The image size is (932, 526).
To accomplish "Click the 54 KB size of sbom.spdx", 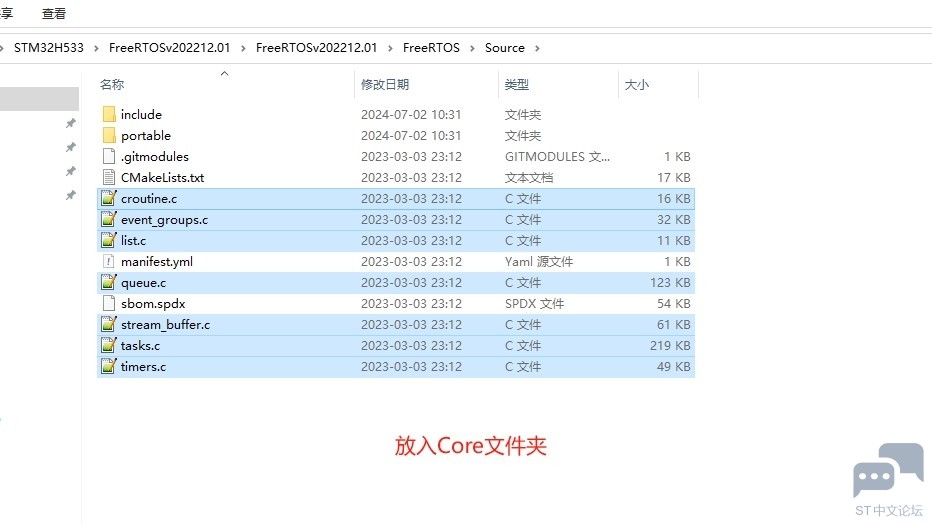I will [673, 303].
